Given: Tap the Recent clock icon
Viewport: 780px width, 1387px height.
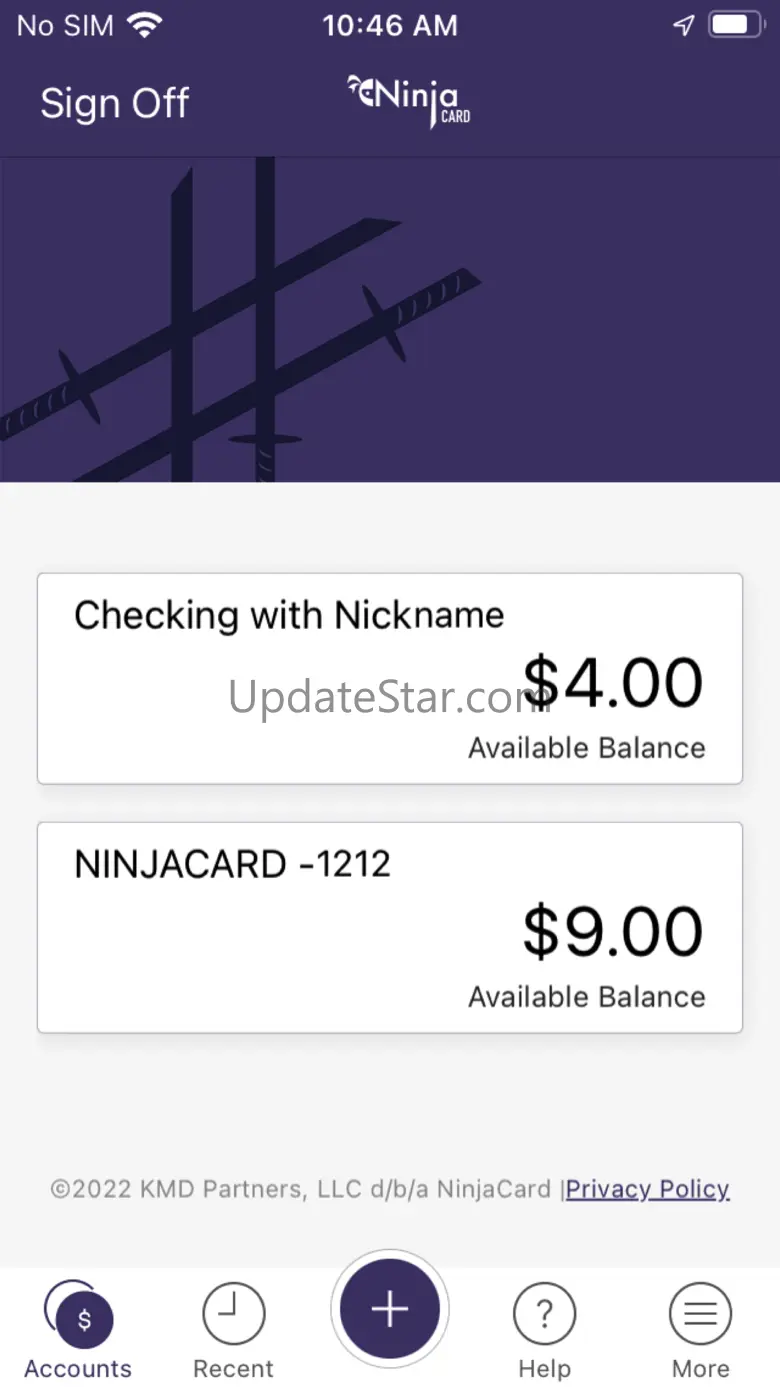Looking at the screenshot, I should [x=234, y=1315].
